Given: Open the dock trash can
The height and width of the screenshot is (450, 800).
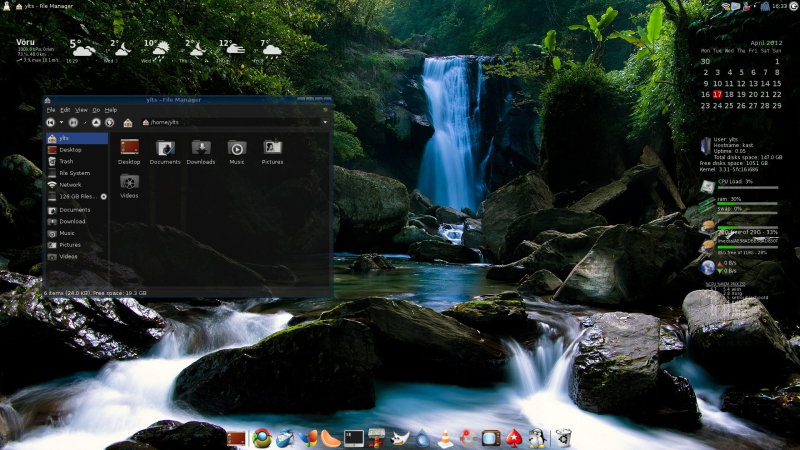Looking at the screenshot, I should [x=563, y=438].
